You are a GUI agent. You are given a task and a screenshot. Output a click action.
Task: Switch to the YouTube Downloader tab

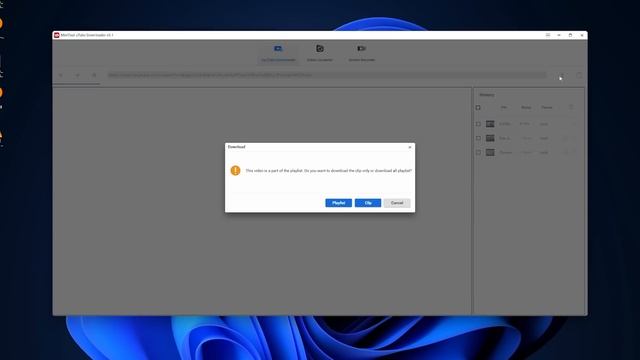coord(278,53)
